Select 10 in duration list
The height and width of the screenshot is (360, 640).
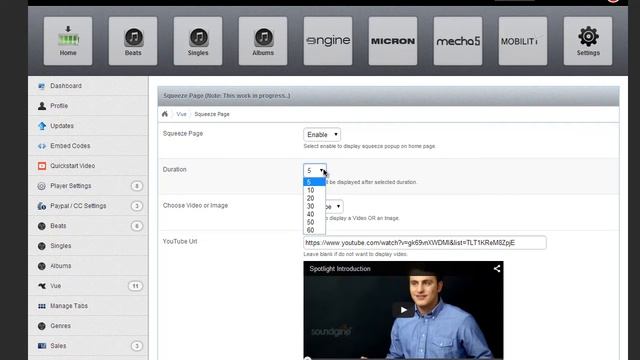[x=314, y=190]
